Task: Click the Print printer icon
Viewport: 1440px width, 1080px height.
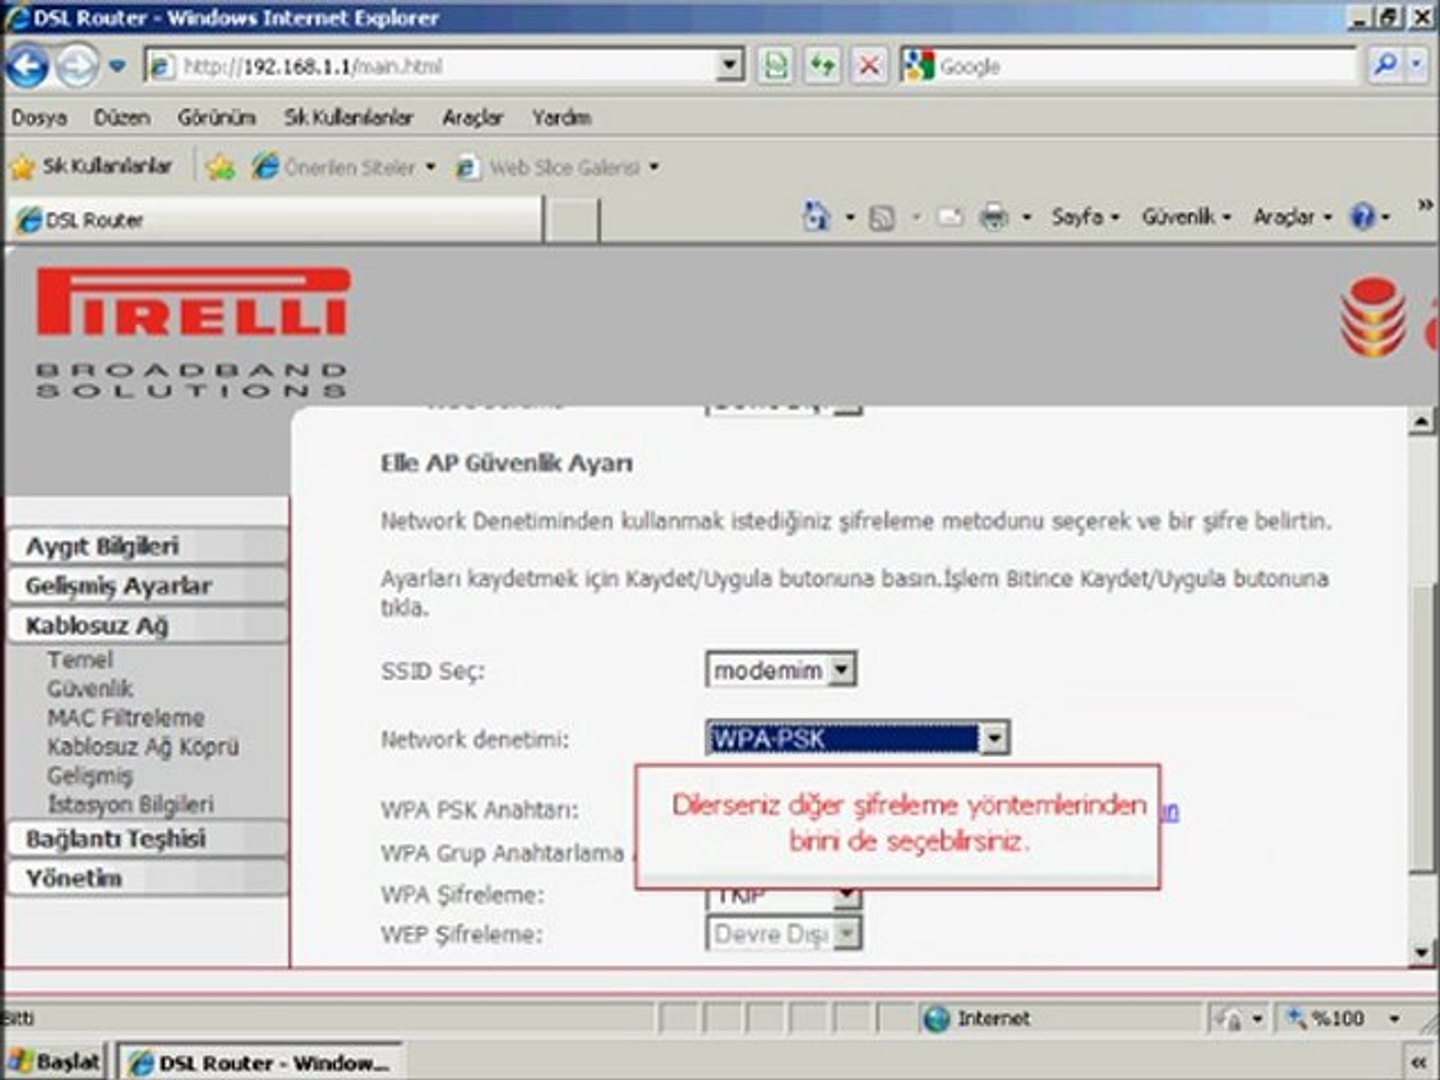Action: 993,217
